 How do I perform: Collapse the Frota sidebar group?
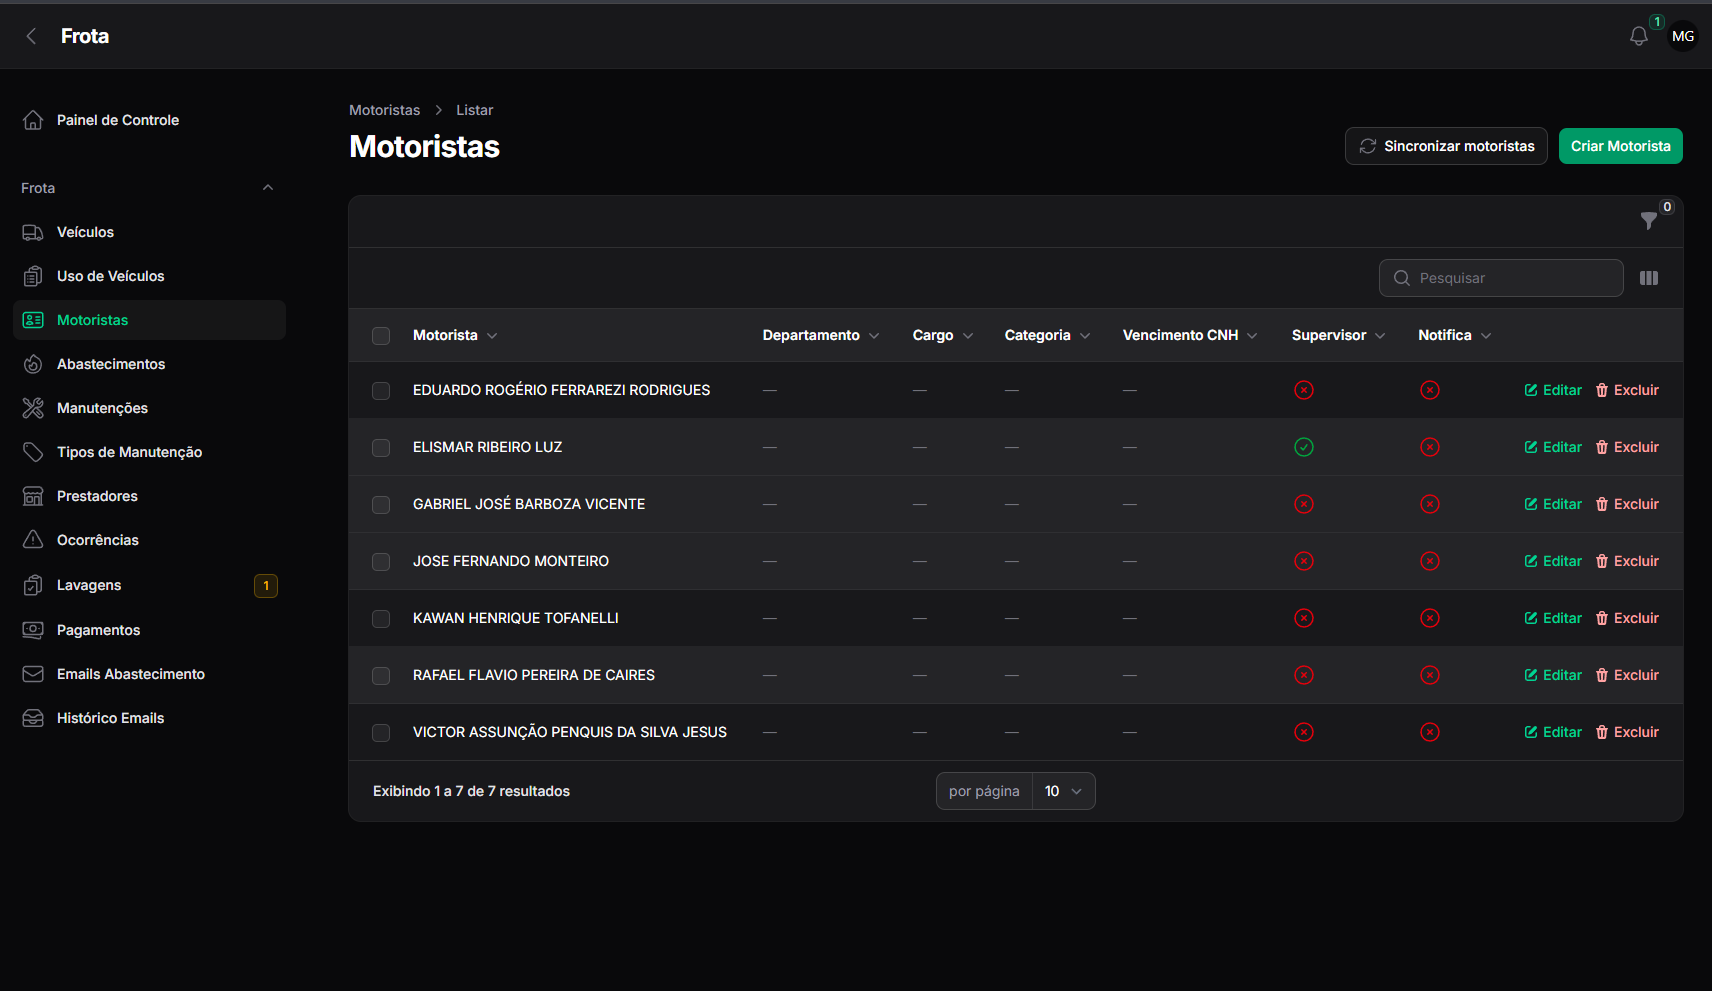[x=268, y=188]
